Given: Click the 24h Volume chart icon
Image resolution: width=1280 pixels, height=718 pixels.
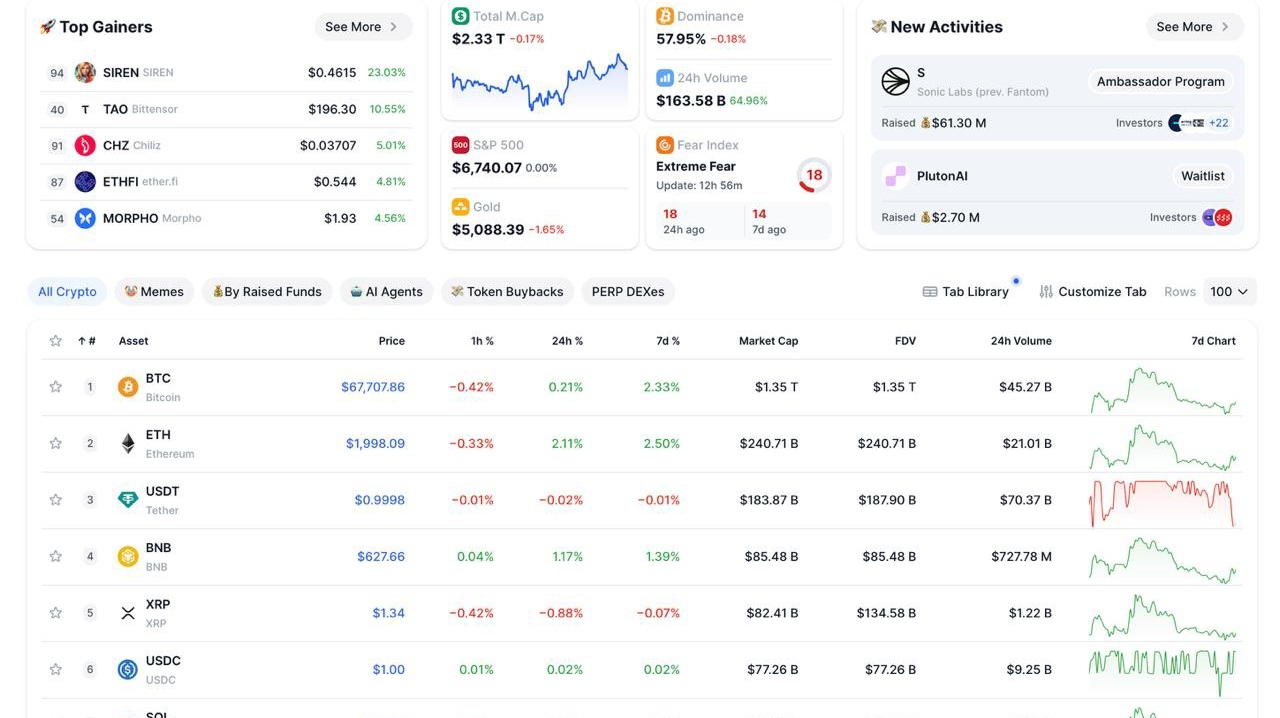Looking at the screenshot, I should [x=665, y=77].
